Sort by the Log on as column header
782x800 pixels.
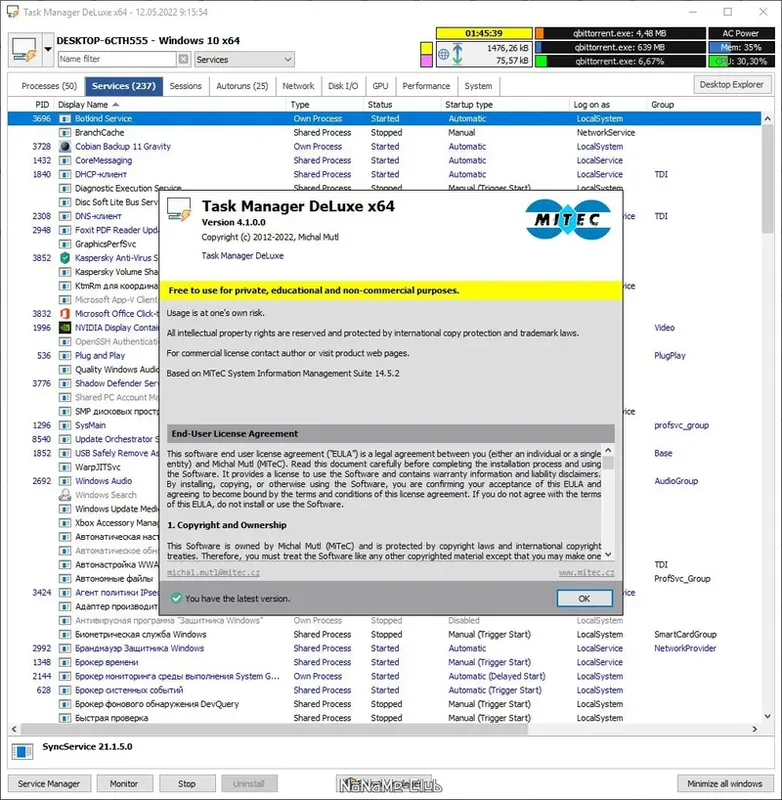[608, 105]
